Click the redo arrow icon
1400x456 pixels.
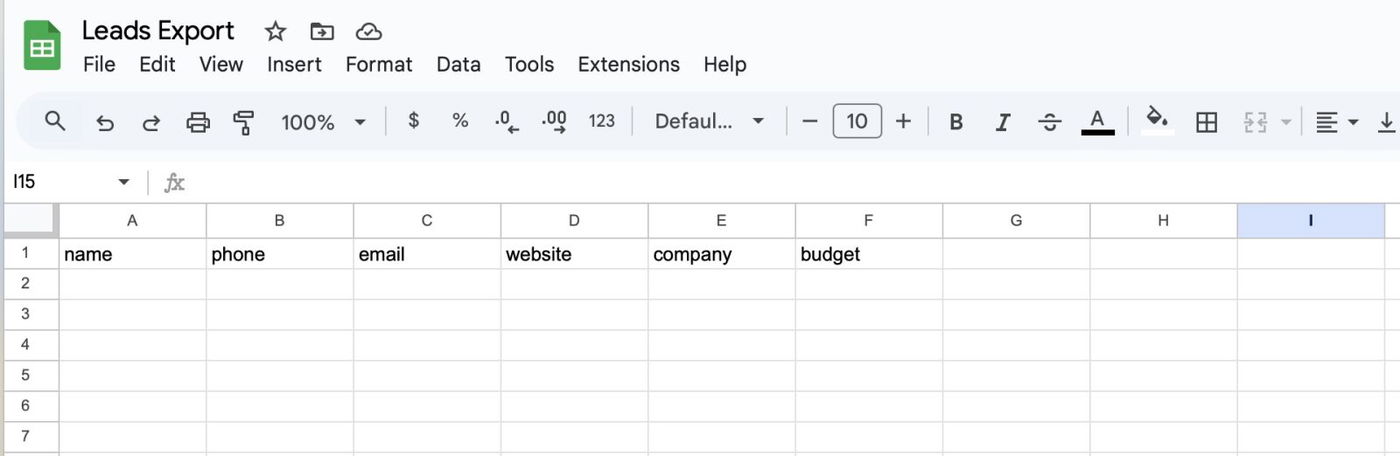(x=151, y=122)
